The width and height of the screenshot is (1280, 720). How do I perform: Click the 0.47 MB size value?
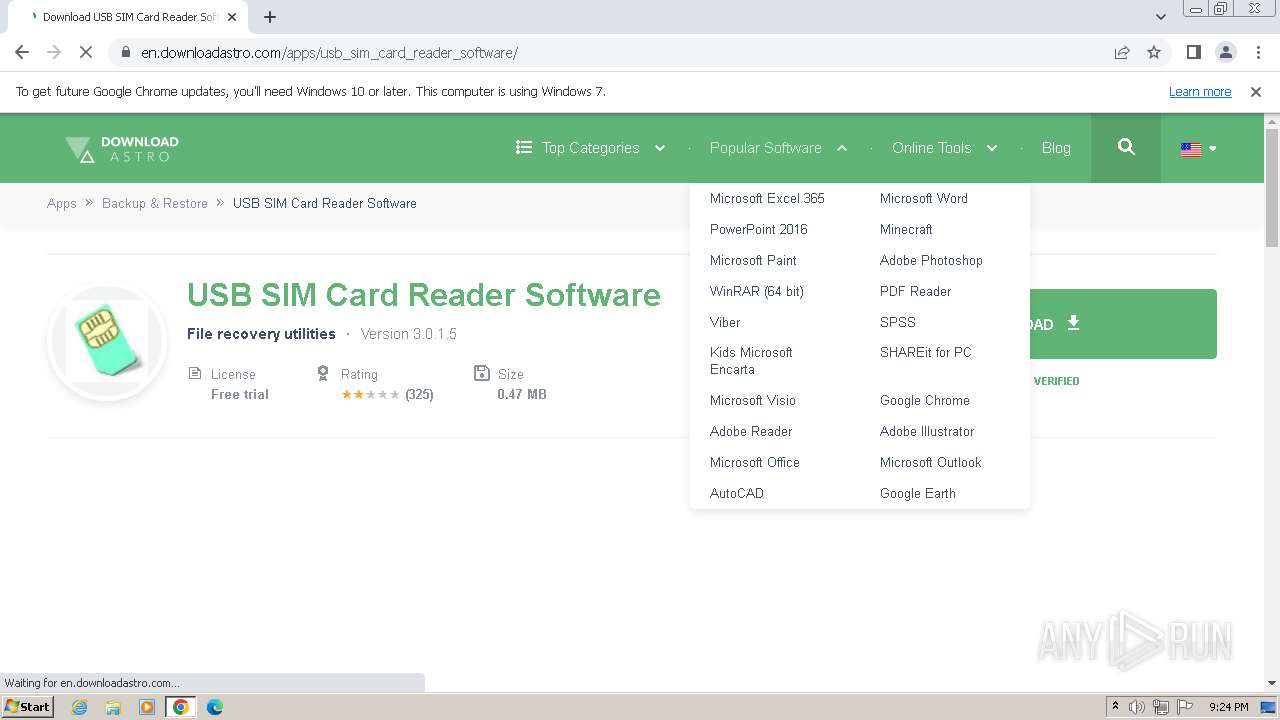(522, 394)
